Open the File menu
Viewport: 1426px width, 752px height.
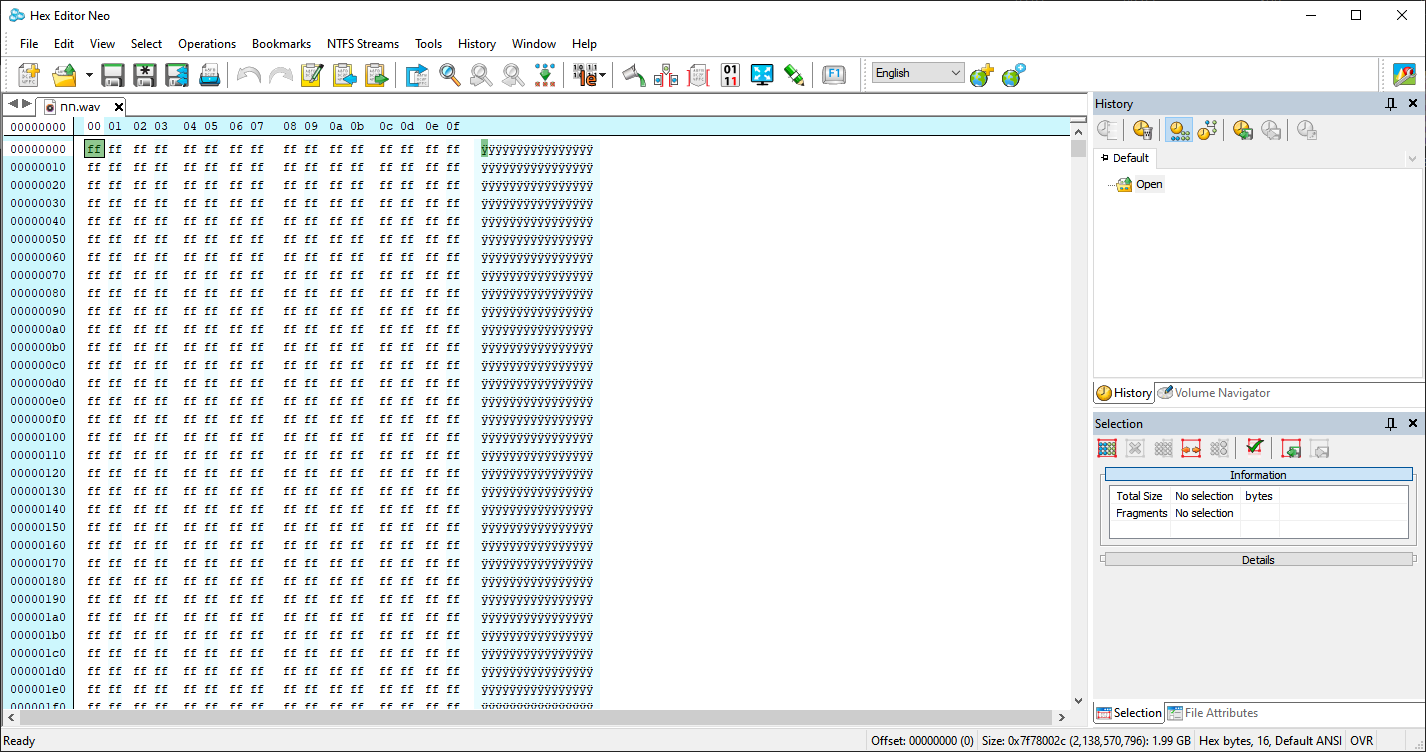(x=29, y=44)
